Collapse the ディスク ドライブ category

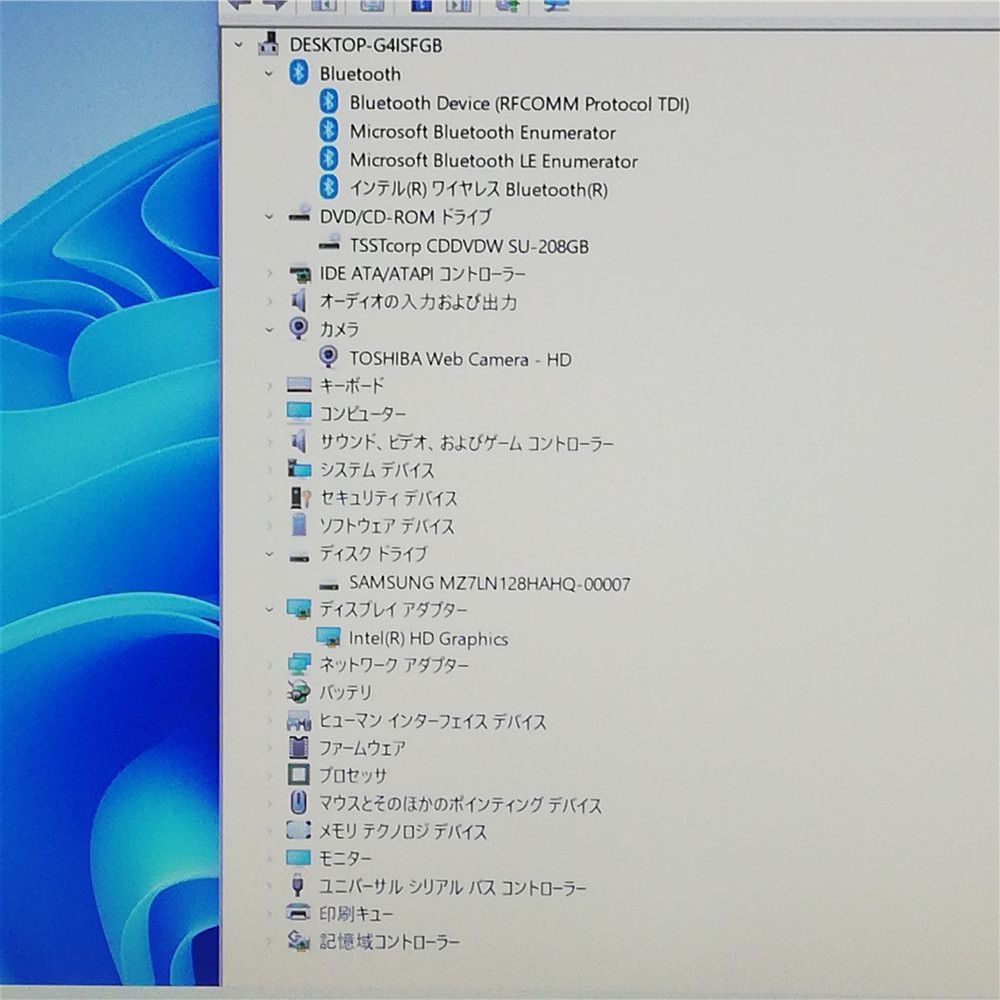268,554
